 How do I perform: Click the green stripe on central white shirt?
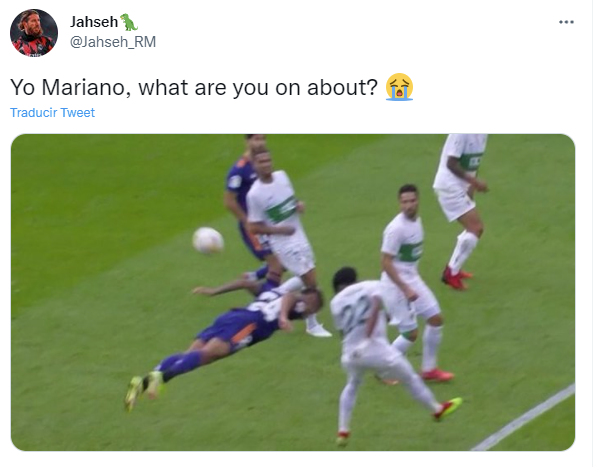point(283,210)
